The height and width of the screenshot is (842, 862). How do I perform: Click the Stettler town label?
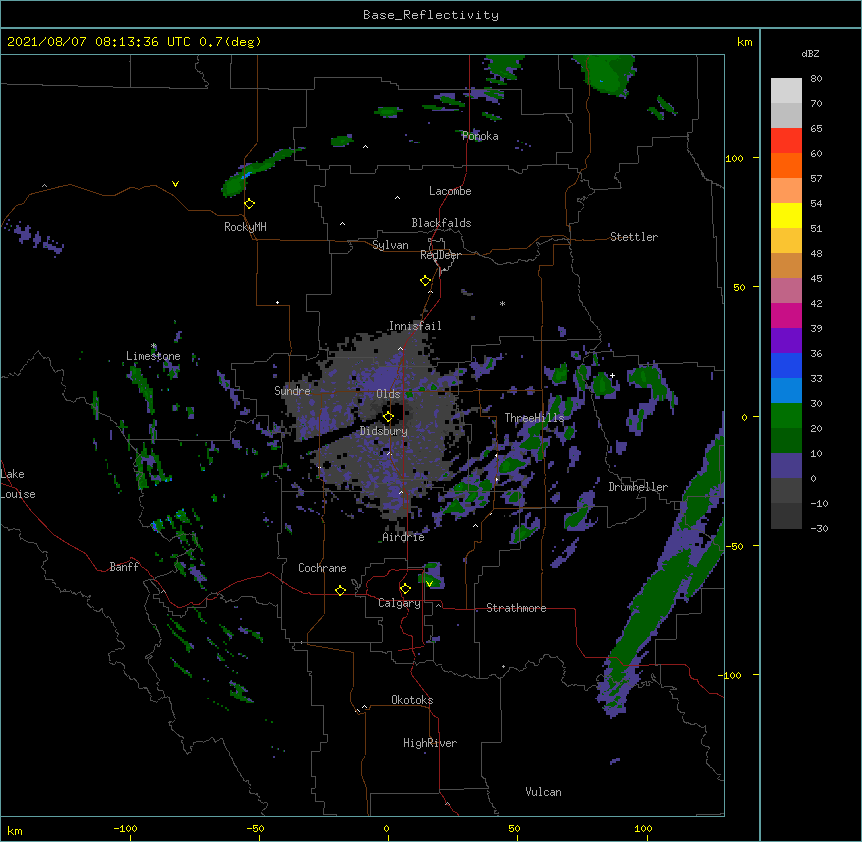[634, 237]
